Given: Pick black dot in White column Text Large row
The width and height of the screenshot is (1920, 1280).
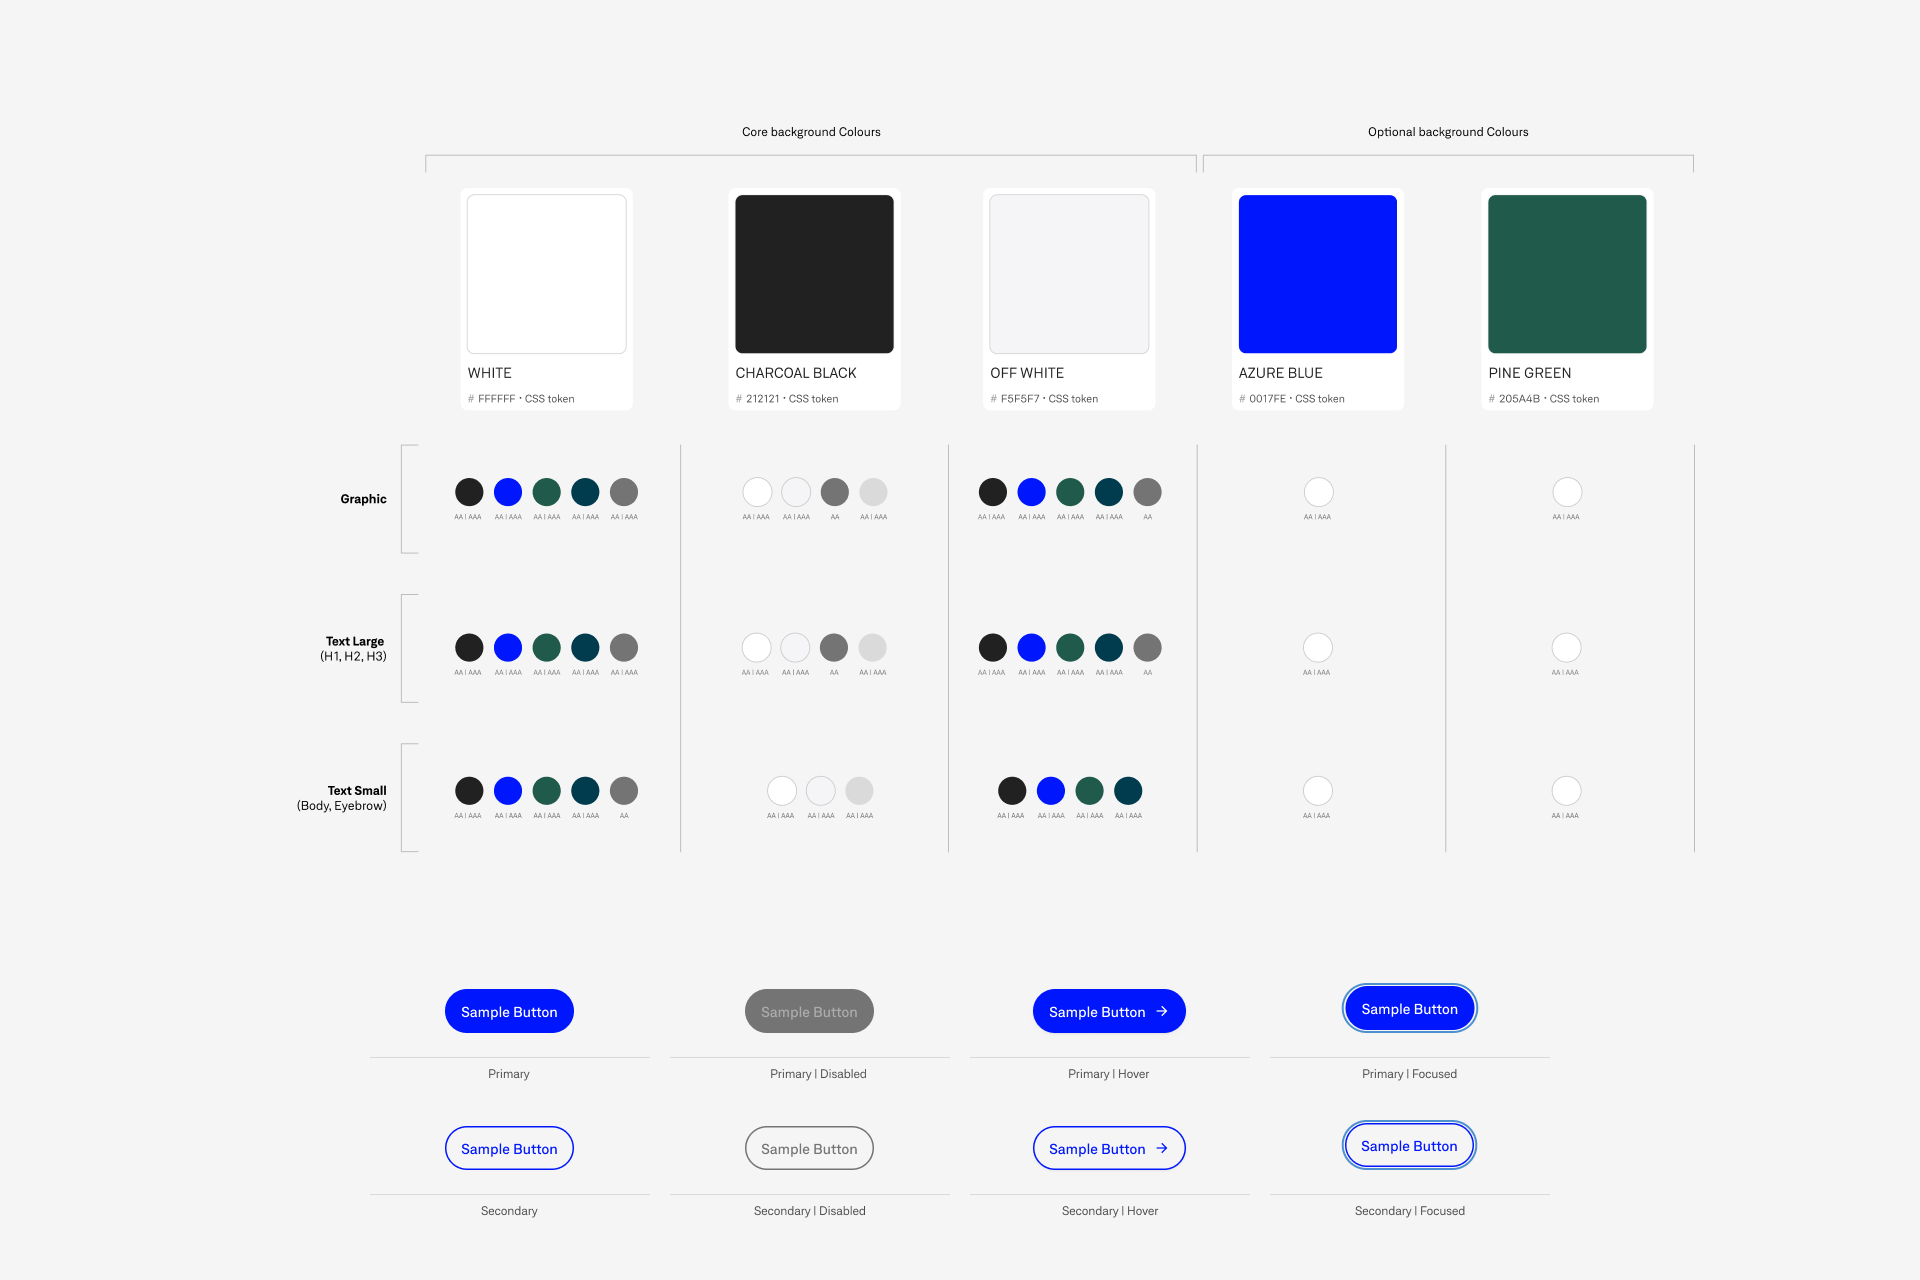Looking at the screenshot, I should [x=469, y=647].
